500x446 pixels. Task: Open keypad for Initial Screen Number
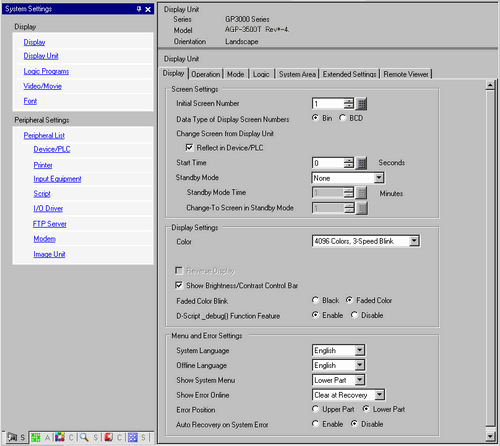361,104
